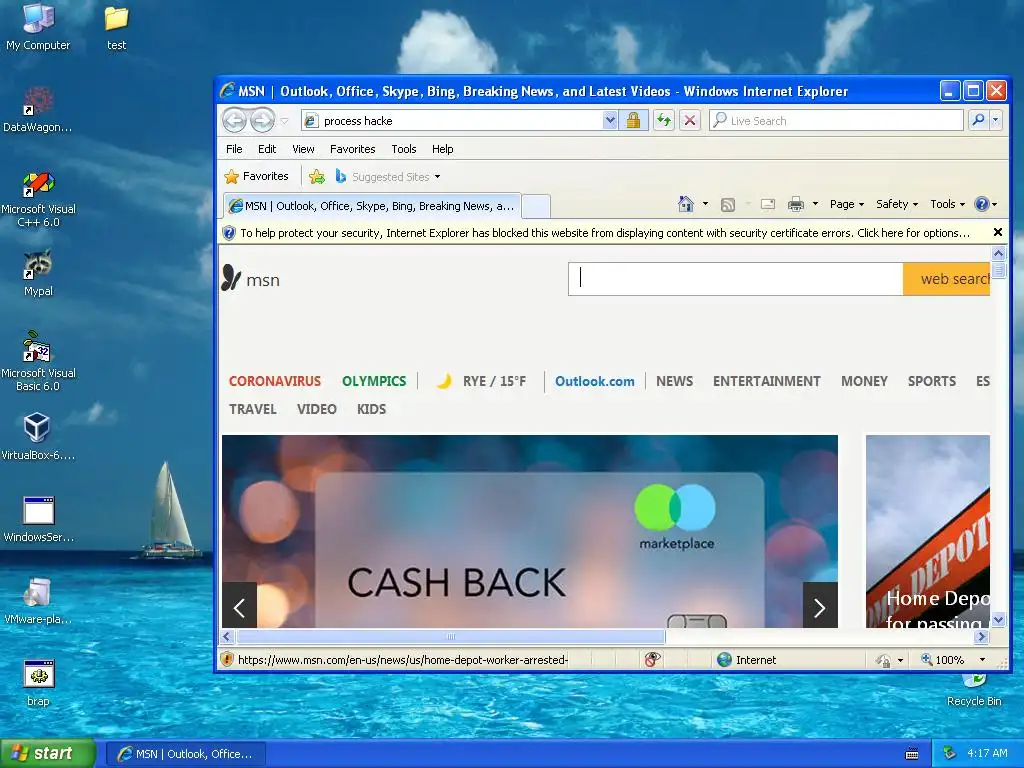Select Microsoft Visual Basic 6.0 icon
This screenshot has width=1024, height=768.
(x=38, y=360)
